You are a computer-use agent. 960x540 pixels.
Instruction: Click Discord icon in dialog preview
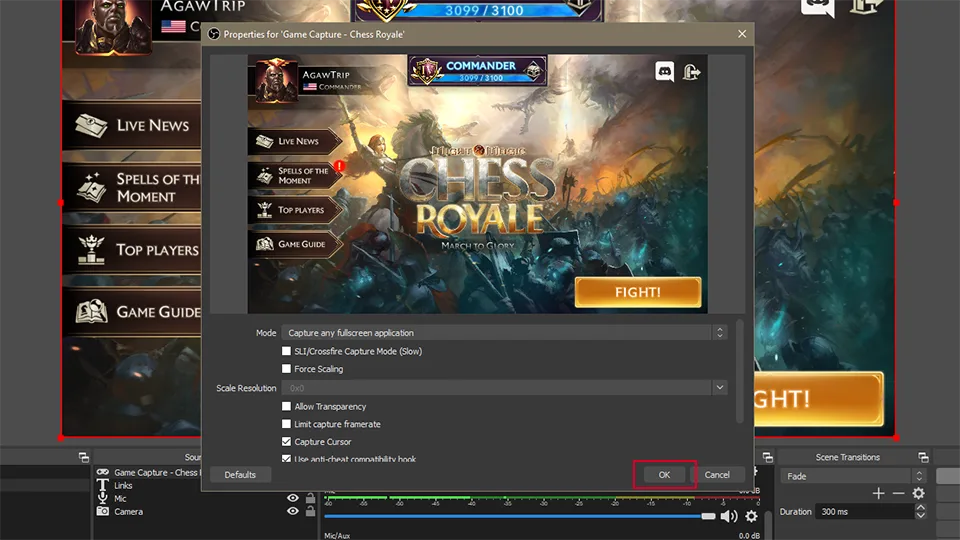tap(664, 72)
